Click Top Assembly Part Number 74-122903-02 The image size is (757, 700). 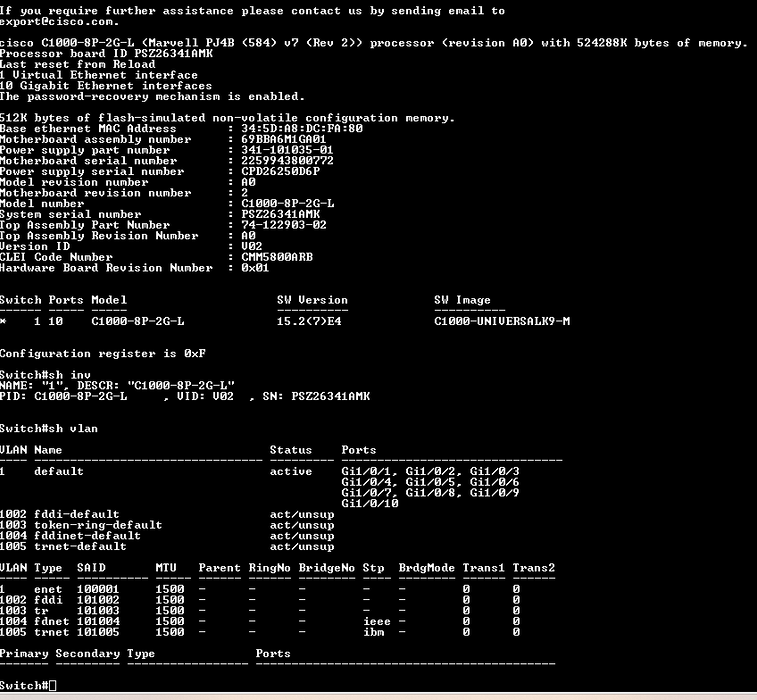284,225
